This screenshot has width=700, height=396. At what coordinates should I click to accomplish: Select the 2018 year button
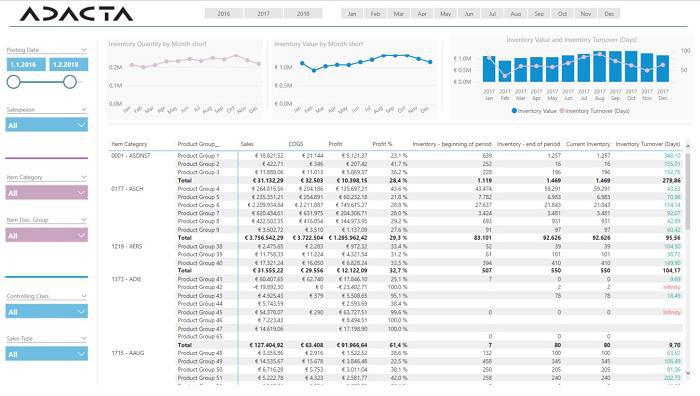(x=303, y=14)
